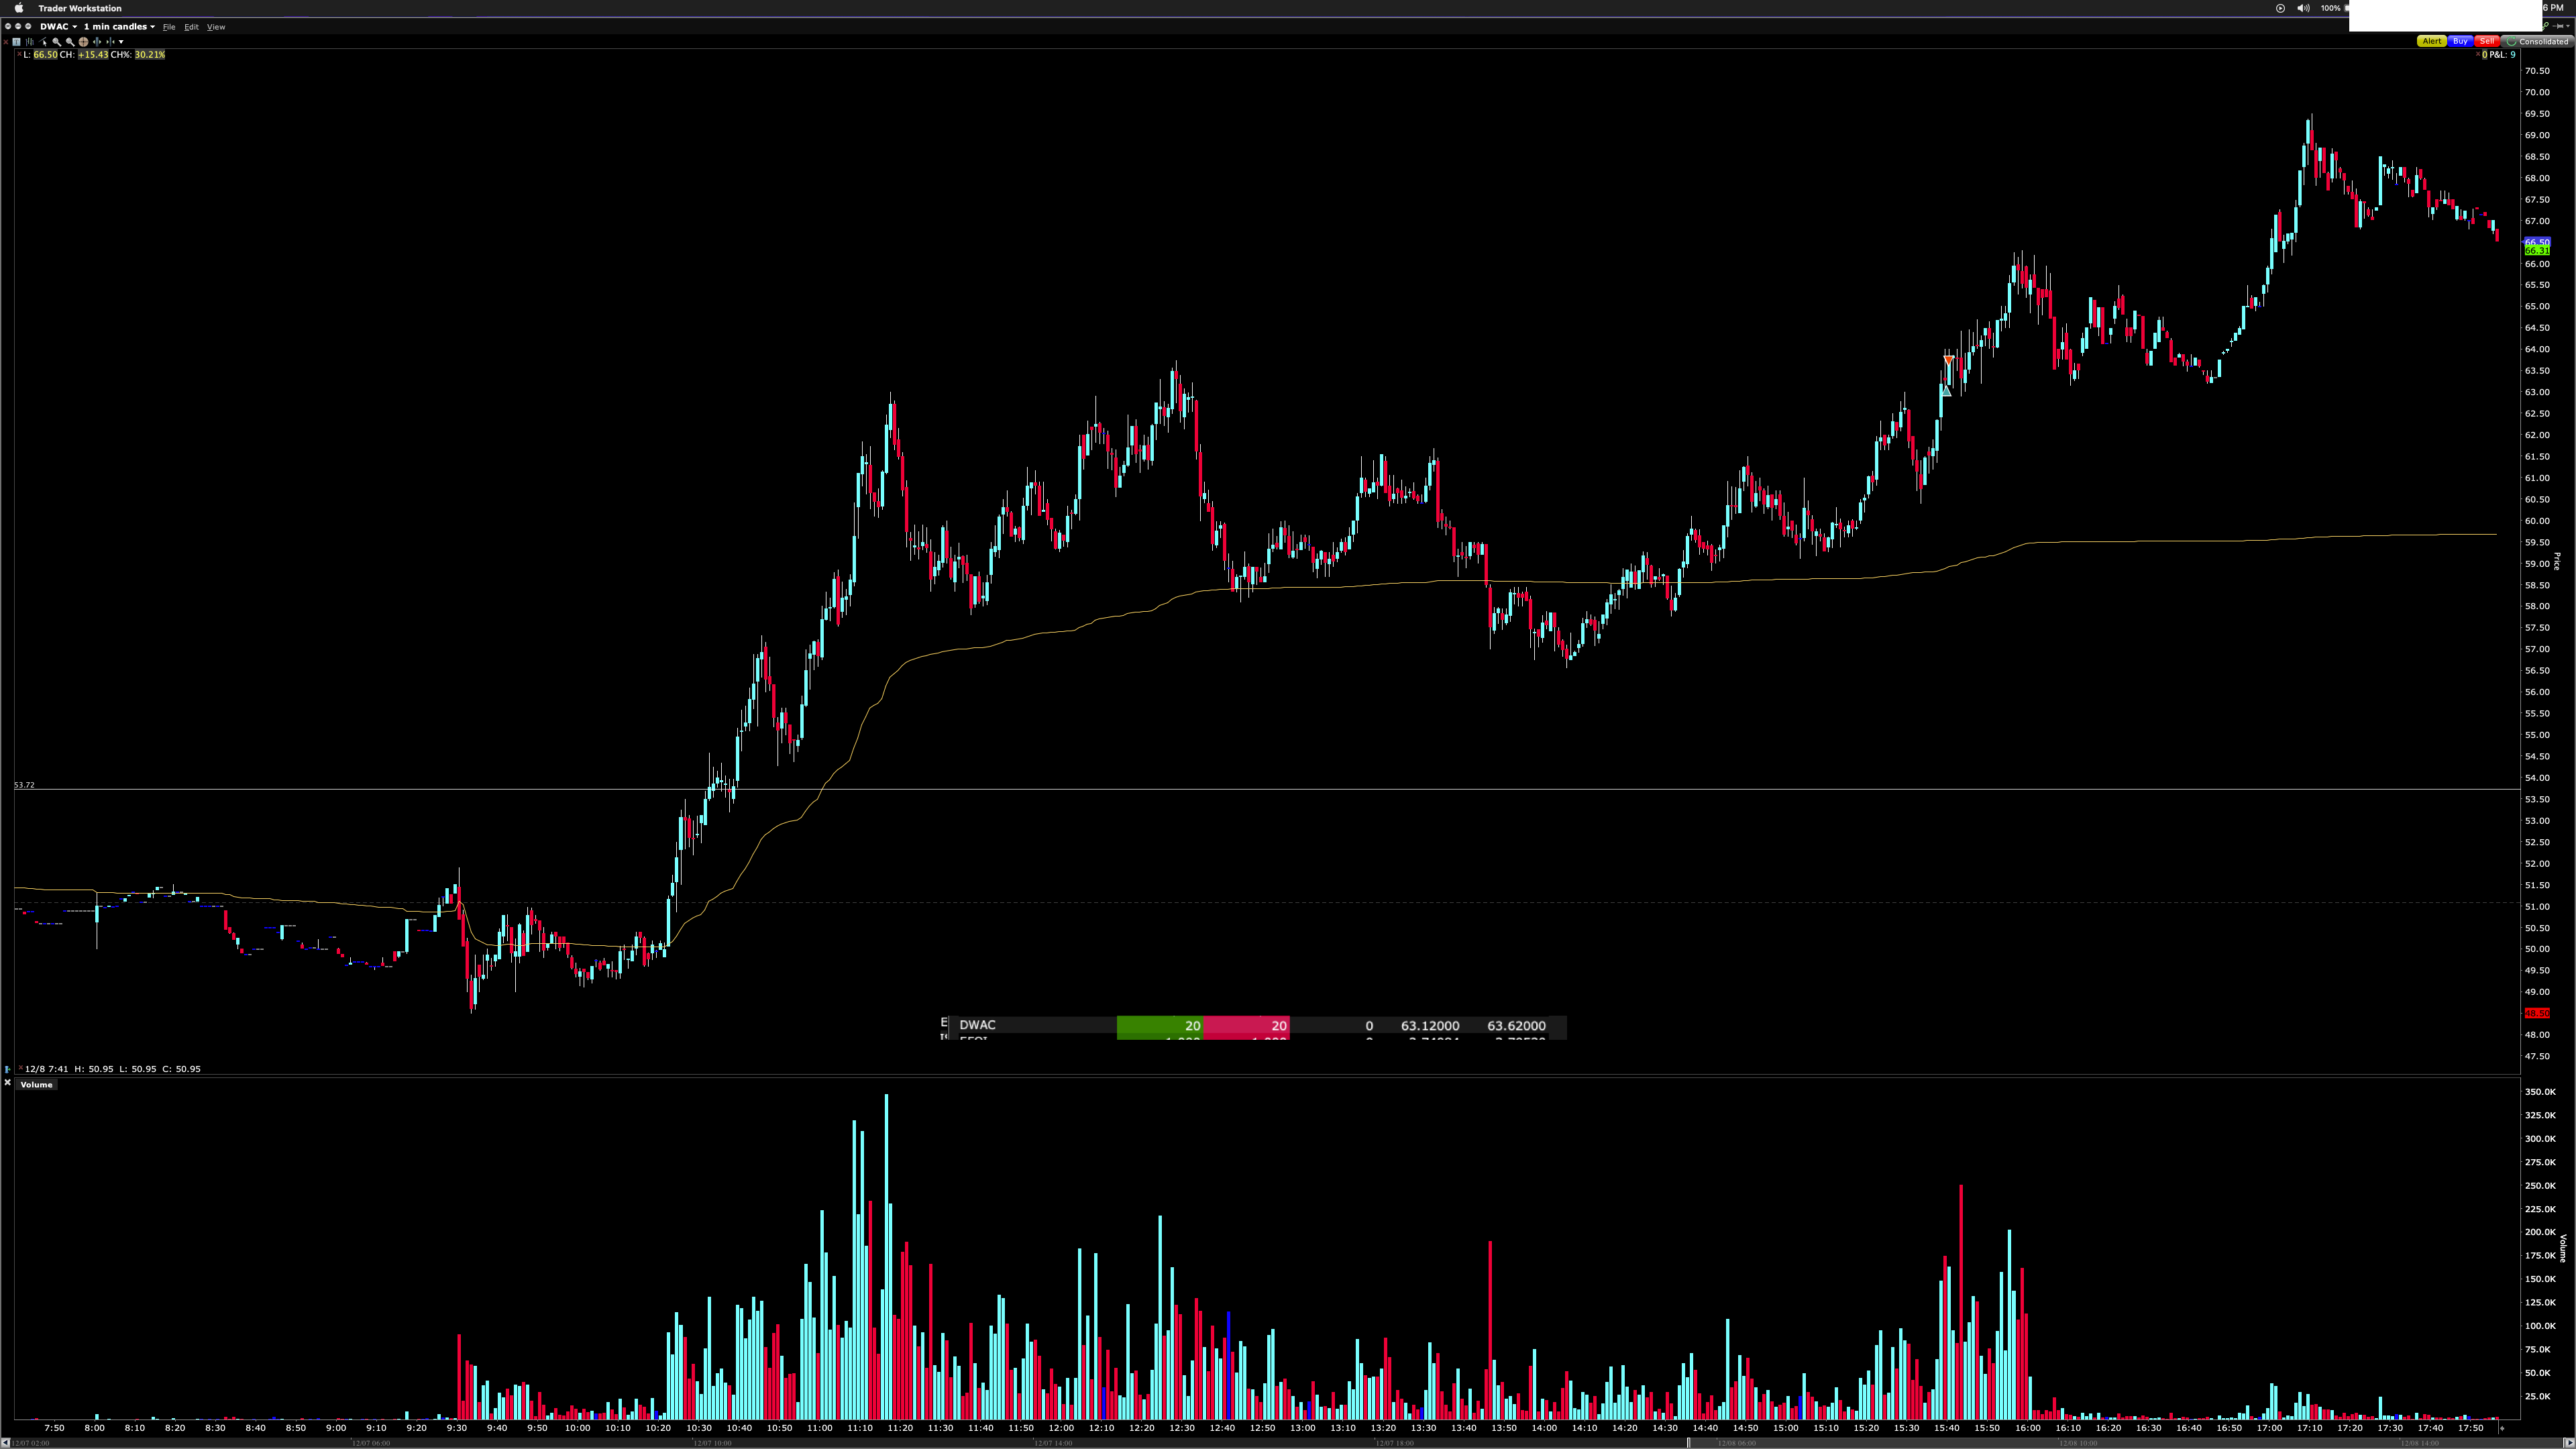Remove the L/CH quote info line
Screen dimensions: 2576x1449
(x=19, y=54)
